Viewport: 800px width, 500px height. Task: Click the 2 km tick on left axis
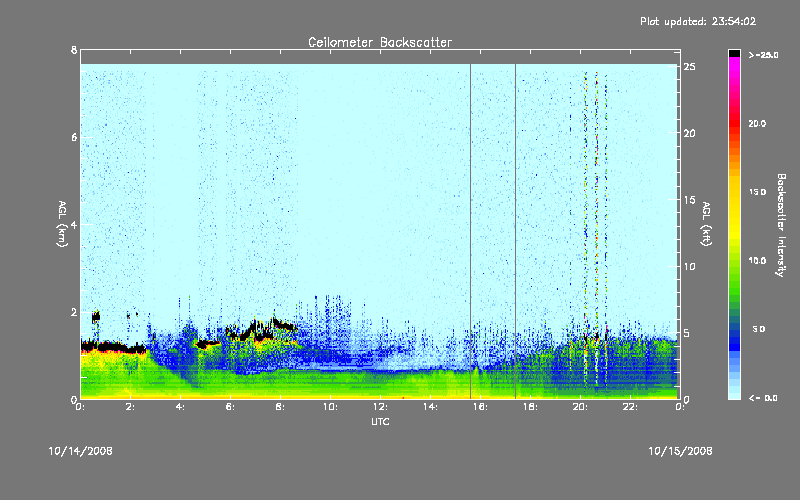click(x=74, y=312)
